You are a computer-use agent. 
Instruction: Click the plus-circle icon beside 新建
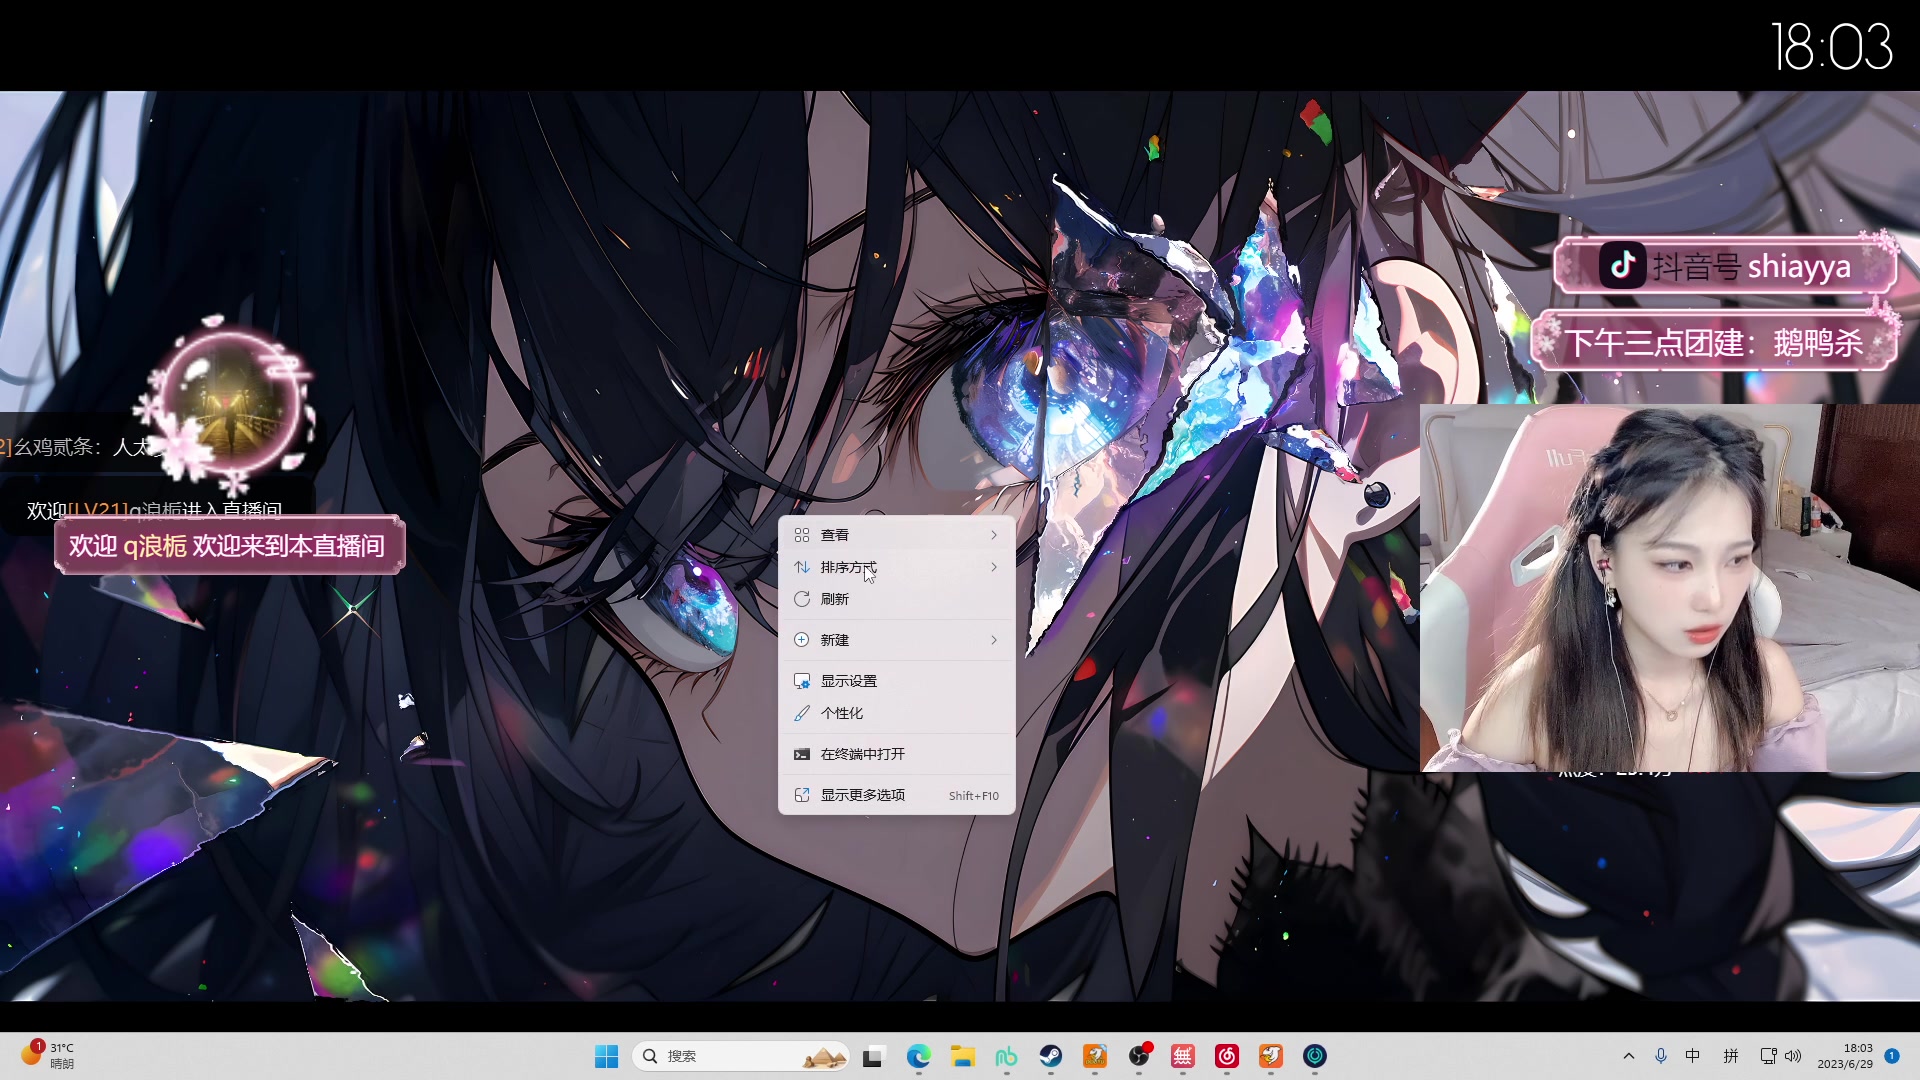[802, 640]
